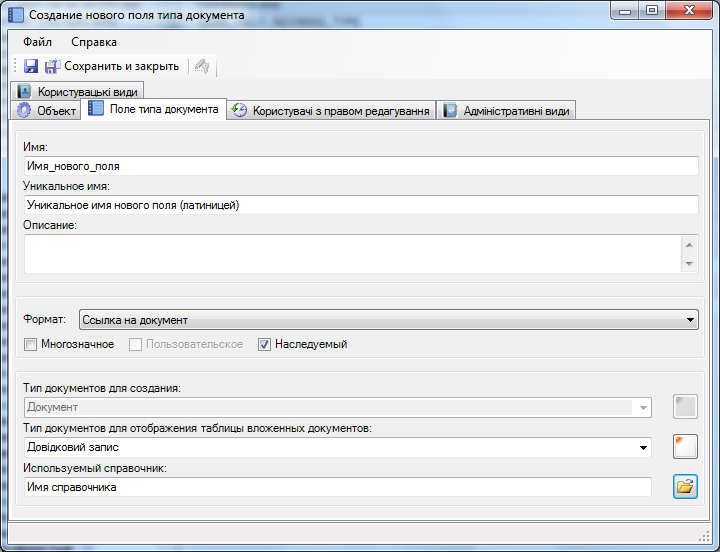Click the Save floppy disk icon
This screenshot has width=720, height=552.
point(31,66)
